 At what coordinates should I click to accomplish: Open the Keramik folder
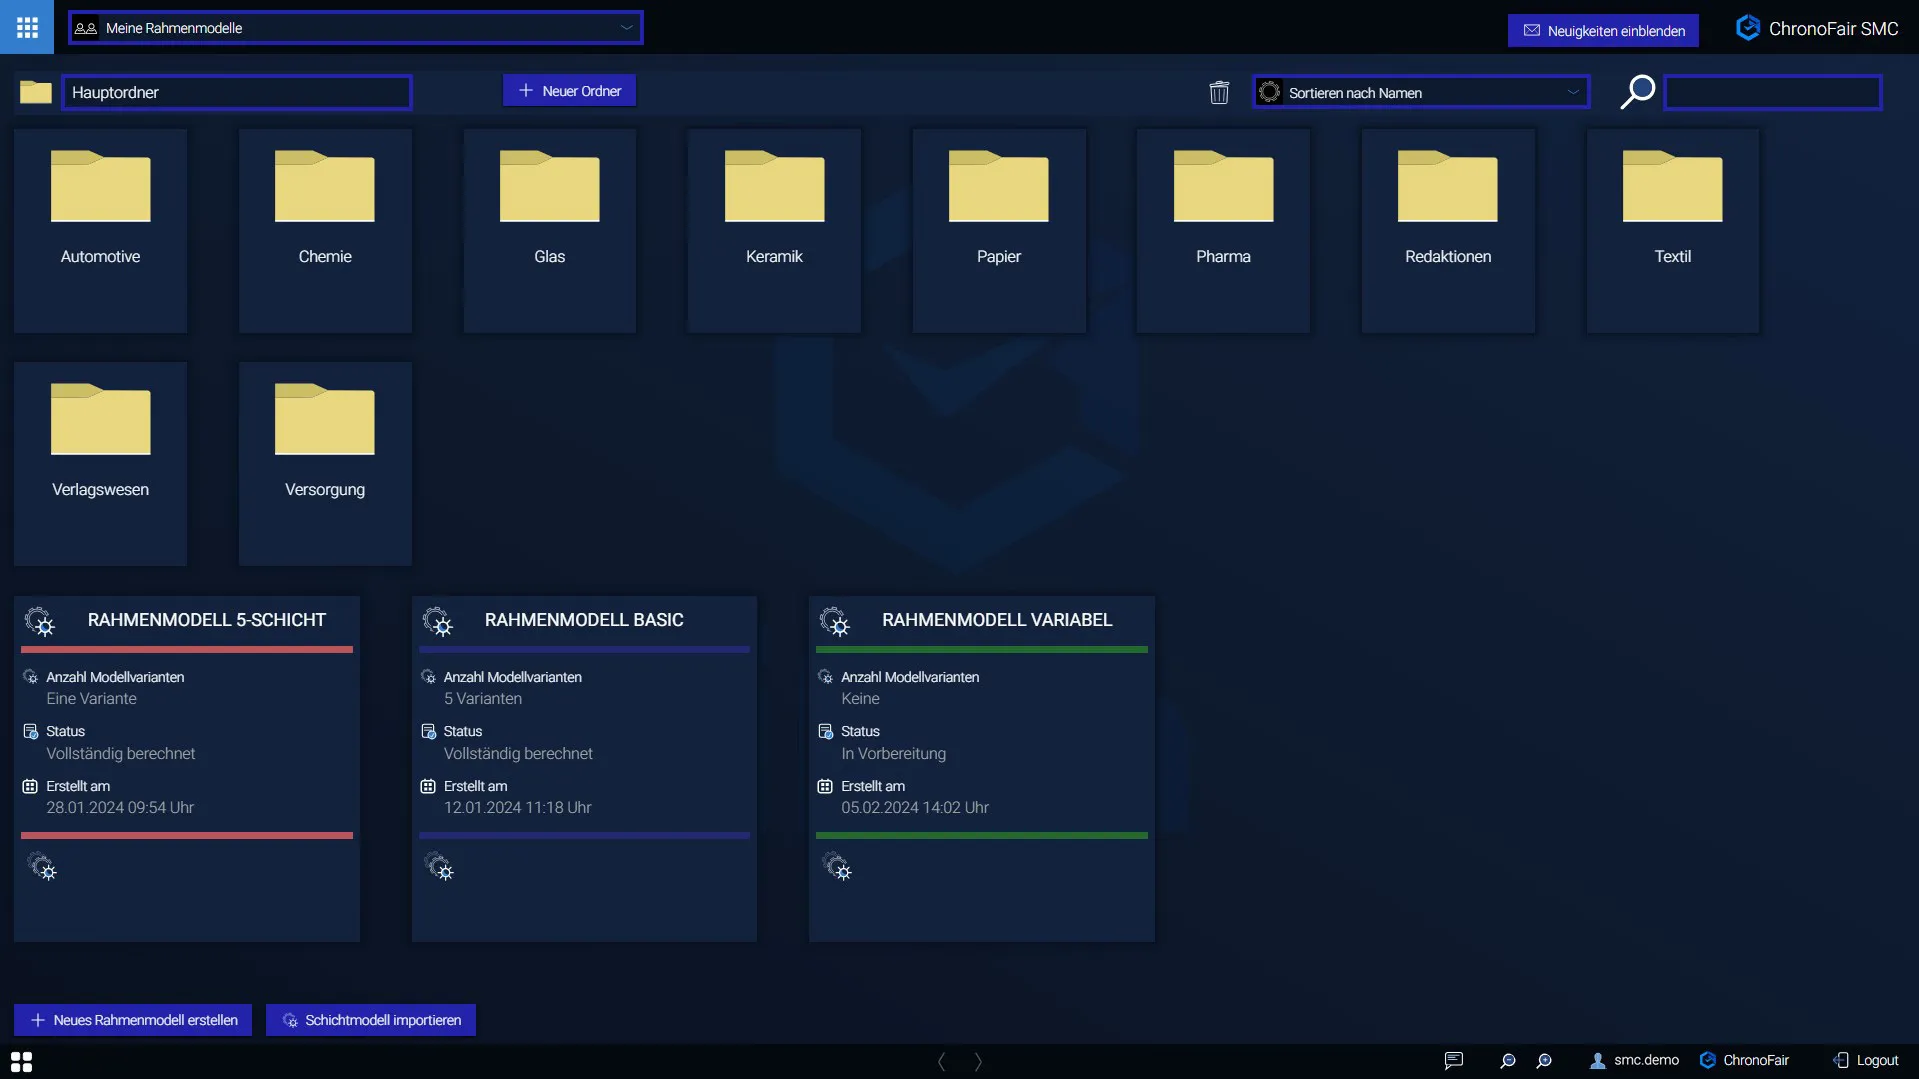[774, 230]
